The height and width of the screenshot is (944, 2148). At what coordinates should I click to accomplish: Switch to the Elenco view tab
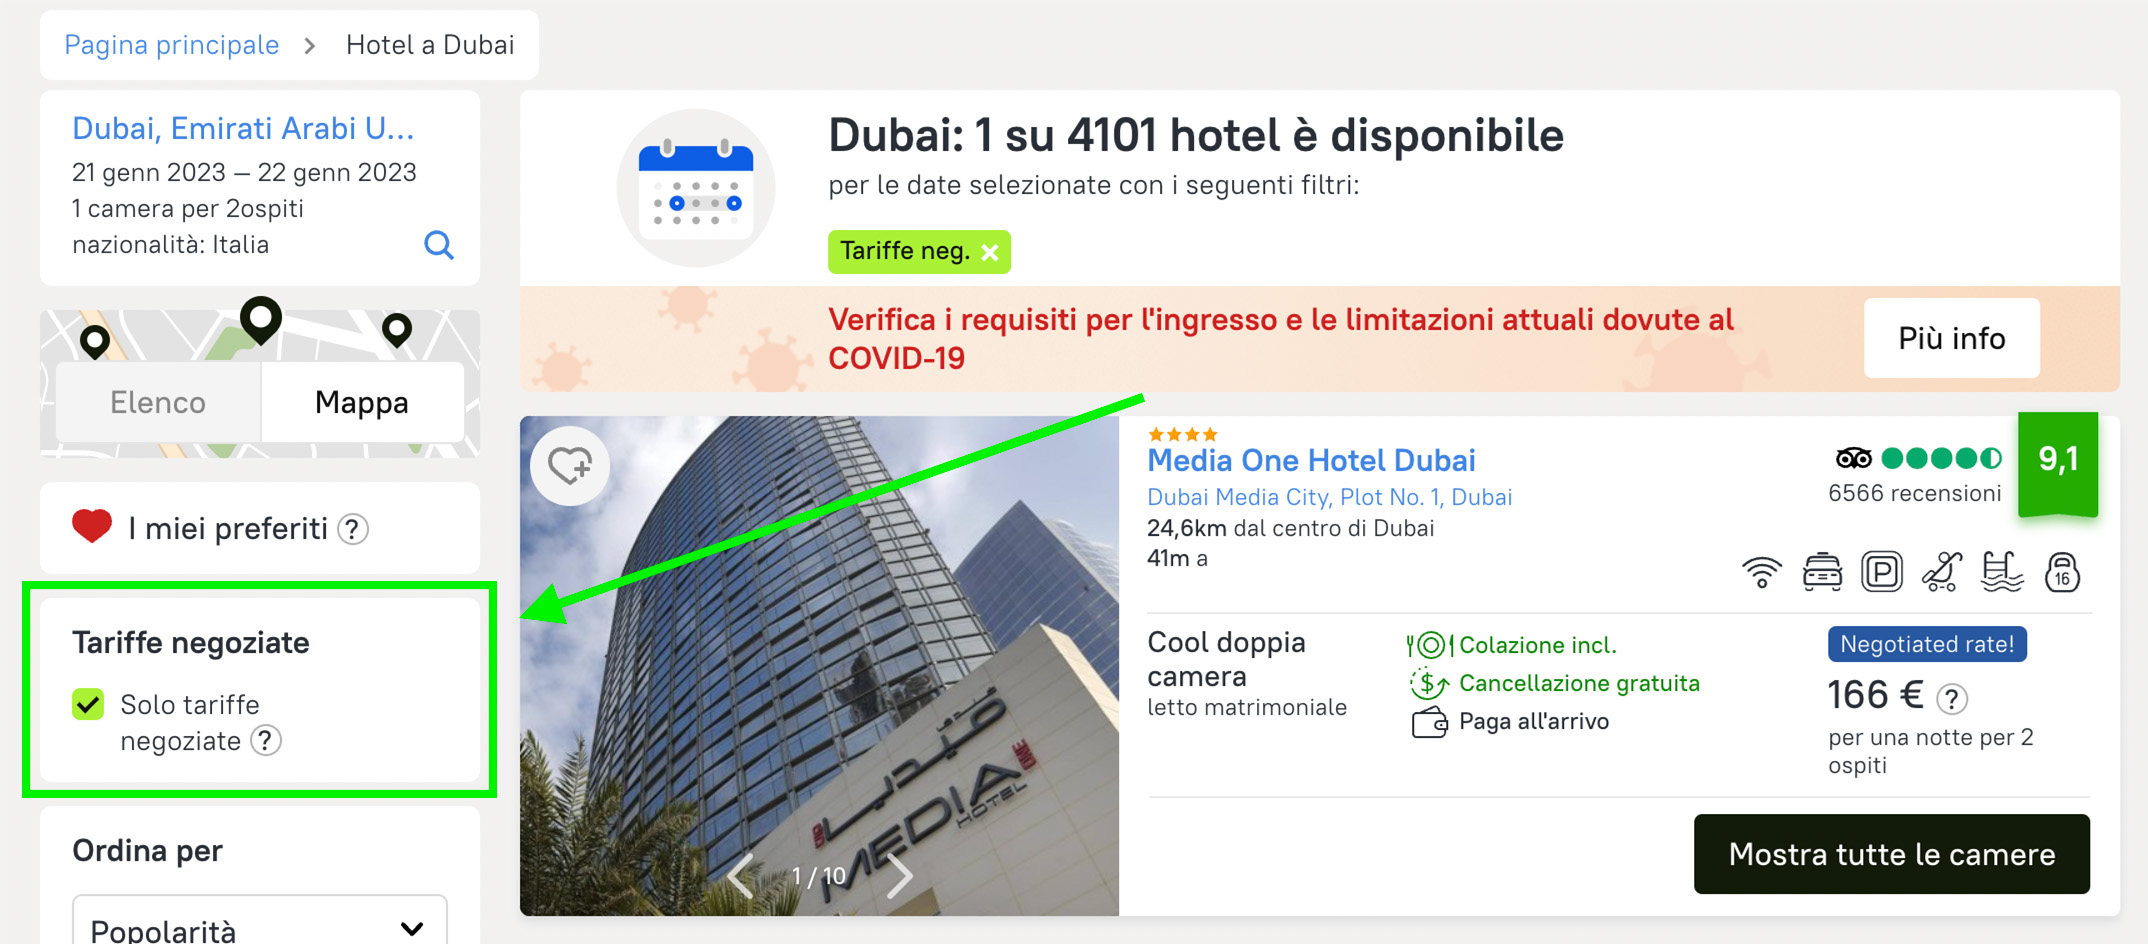coord(158,402)
